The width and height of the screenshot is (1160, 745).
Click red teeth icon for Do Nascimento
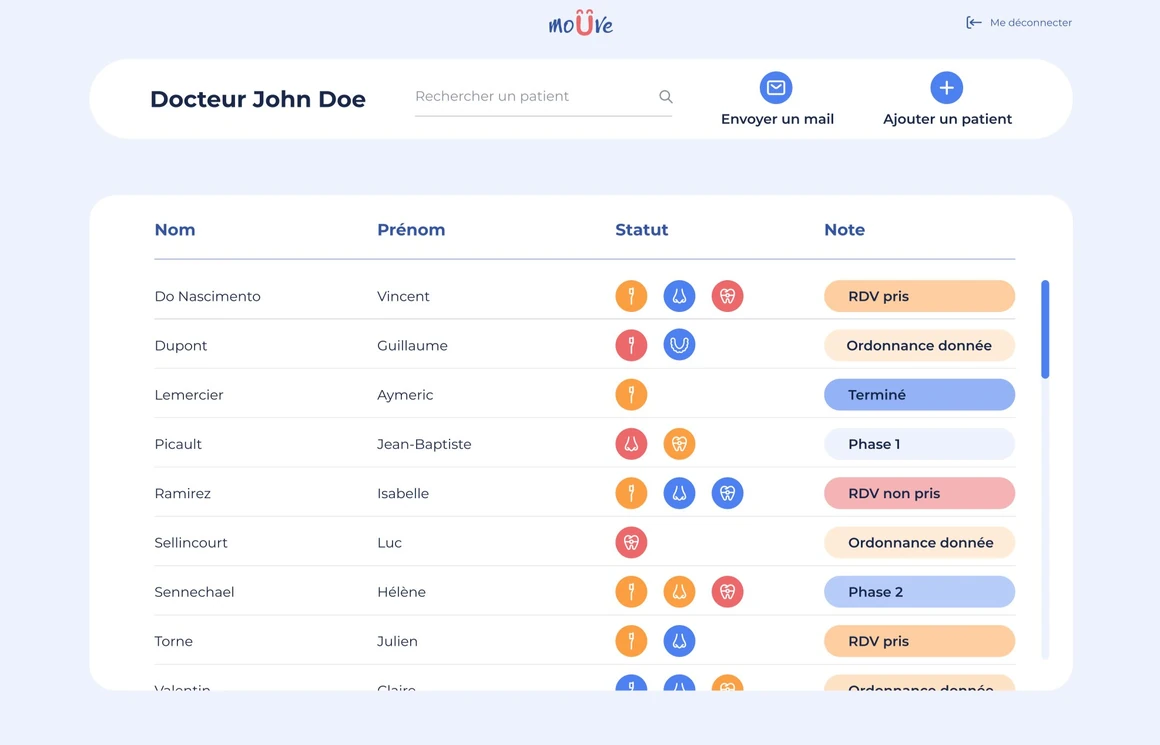click(x=727, y=296)
